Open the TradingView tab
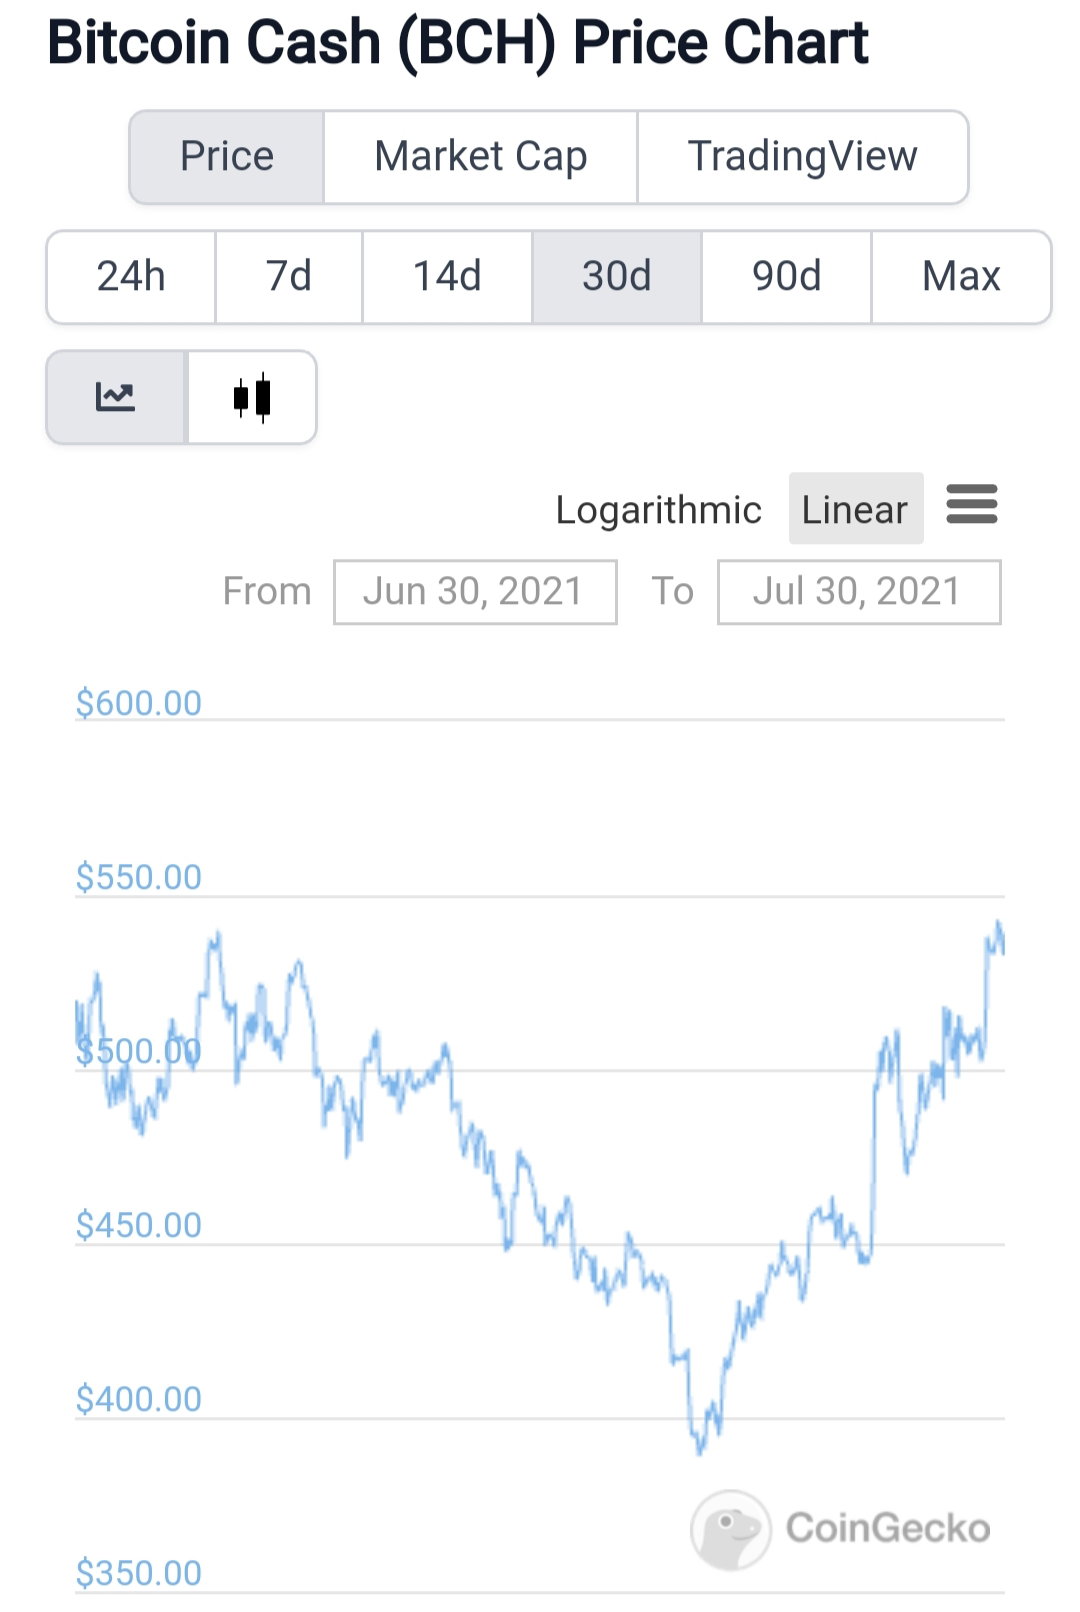The width and height of the screenshot is (1080, 1612). coord(802,157)
